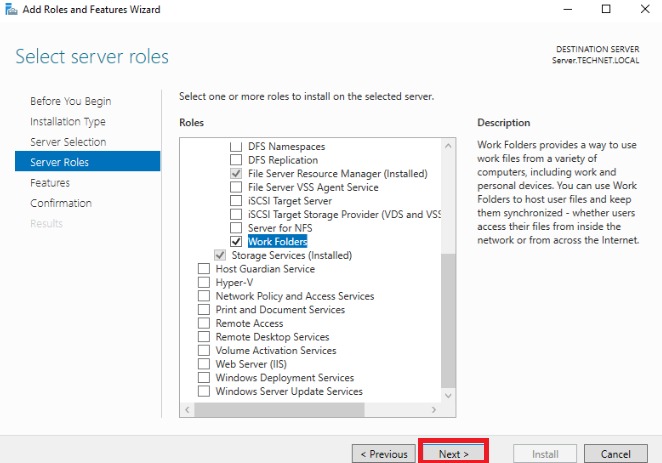Image resolution: width=662 pixels, height=463 pixels.
Task: Check the DFS Replication checkbox
Action: coord(236,160)
